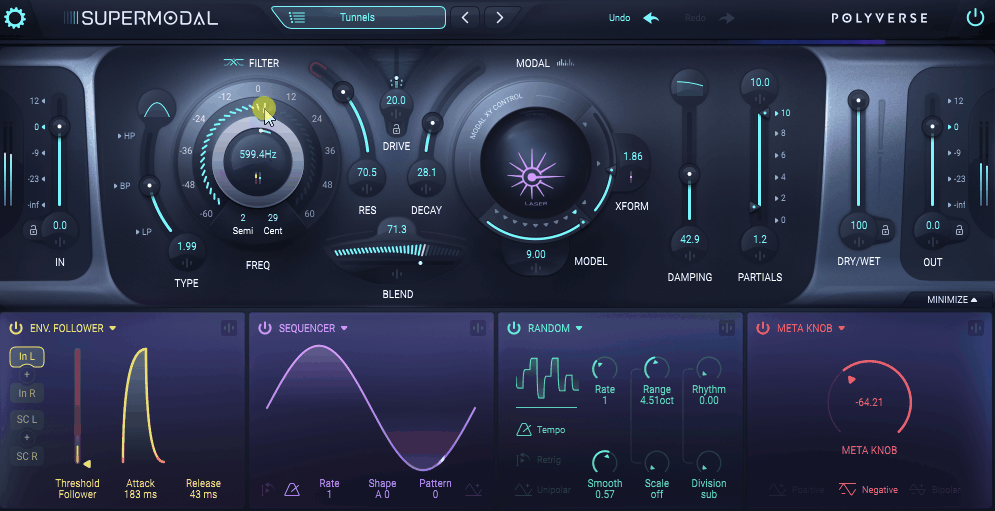
Task: Enable the SC R sidechain source
Action: tap(27, 456)
